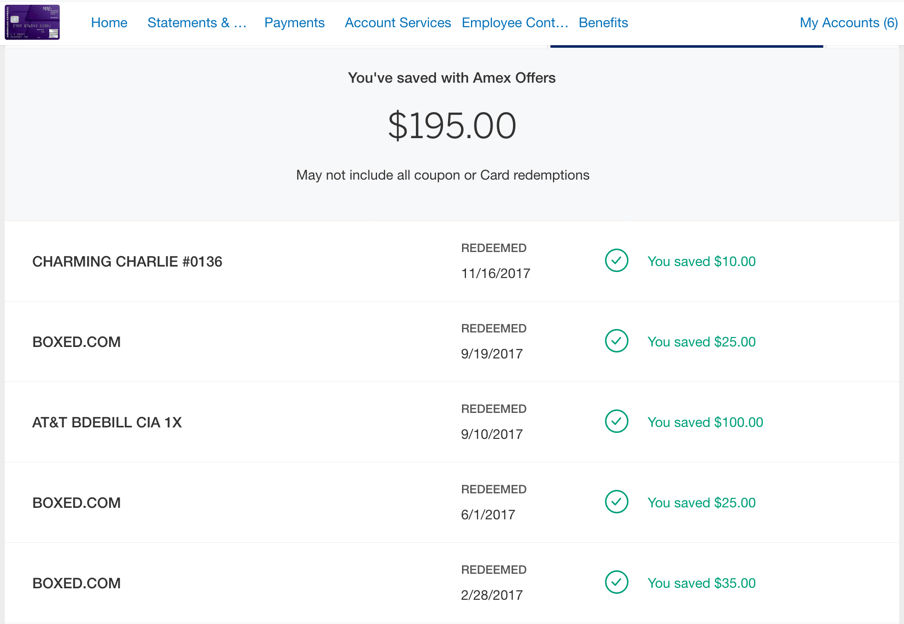This screenshot has height=624, width=904.
Task: Click the coupon or Card redemptions disclaimer
Action: (443, 175)
